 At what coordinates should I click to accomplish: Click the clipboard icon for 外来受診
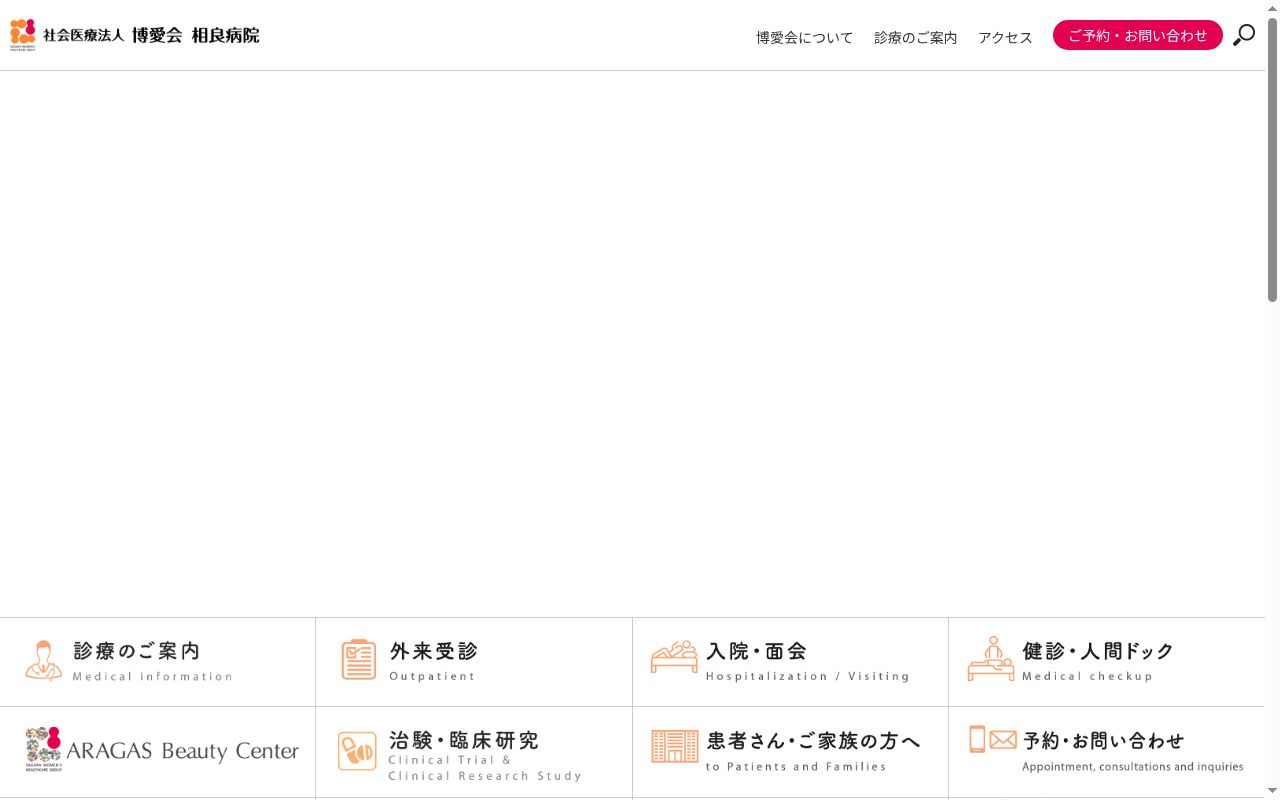click(358, 660)
